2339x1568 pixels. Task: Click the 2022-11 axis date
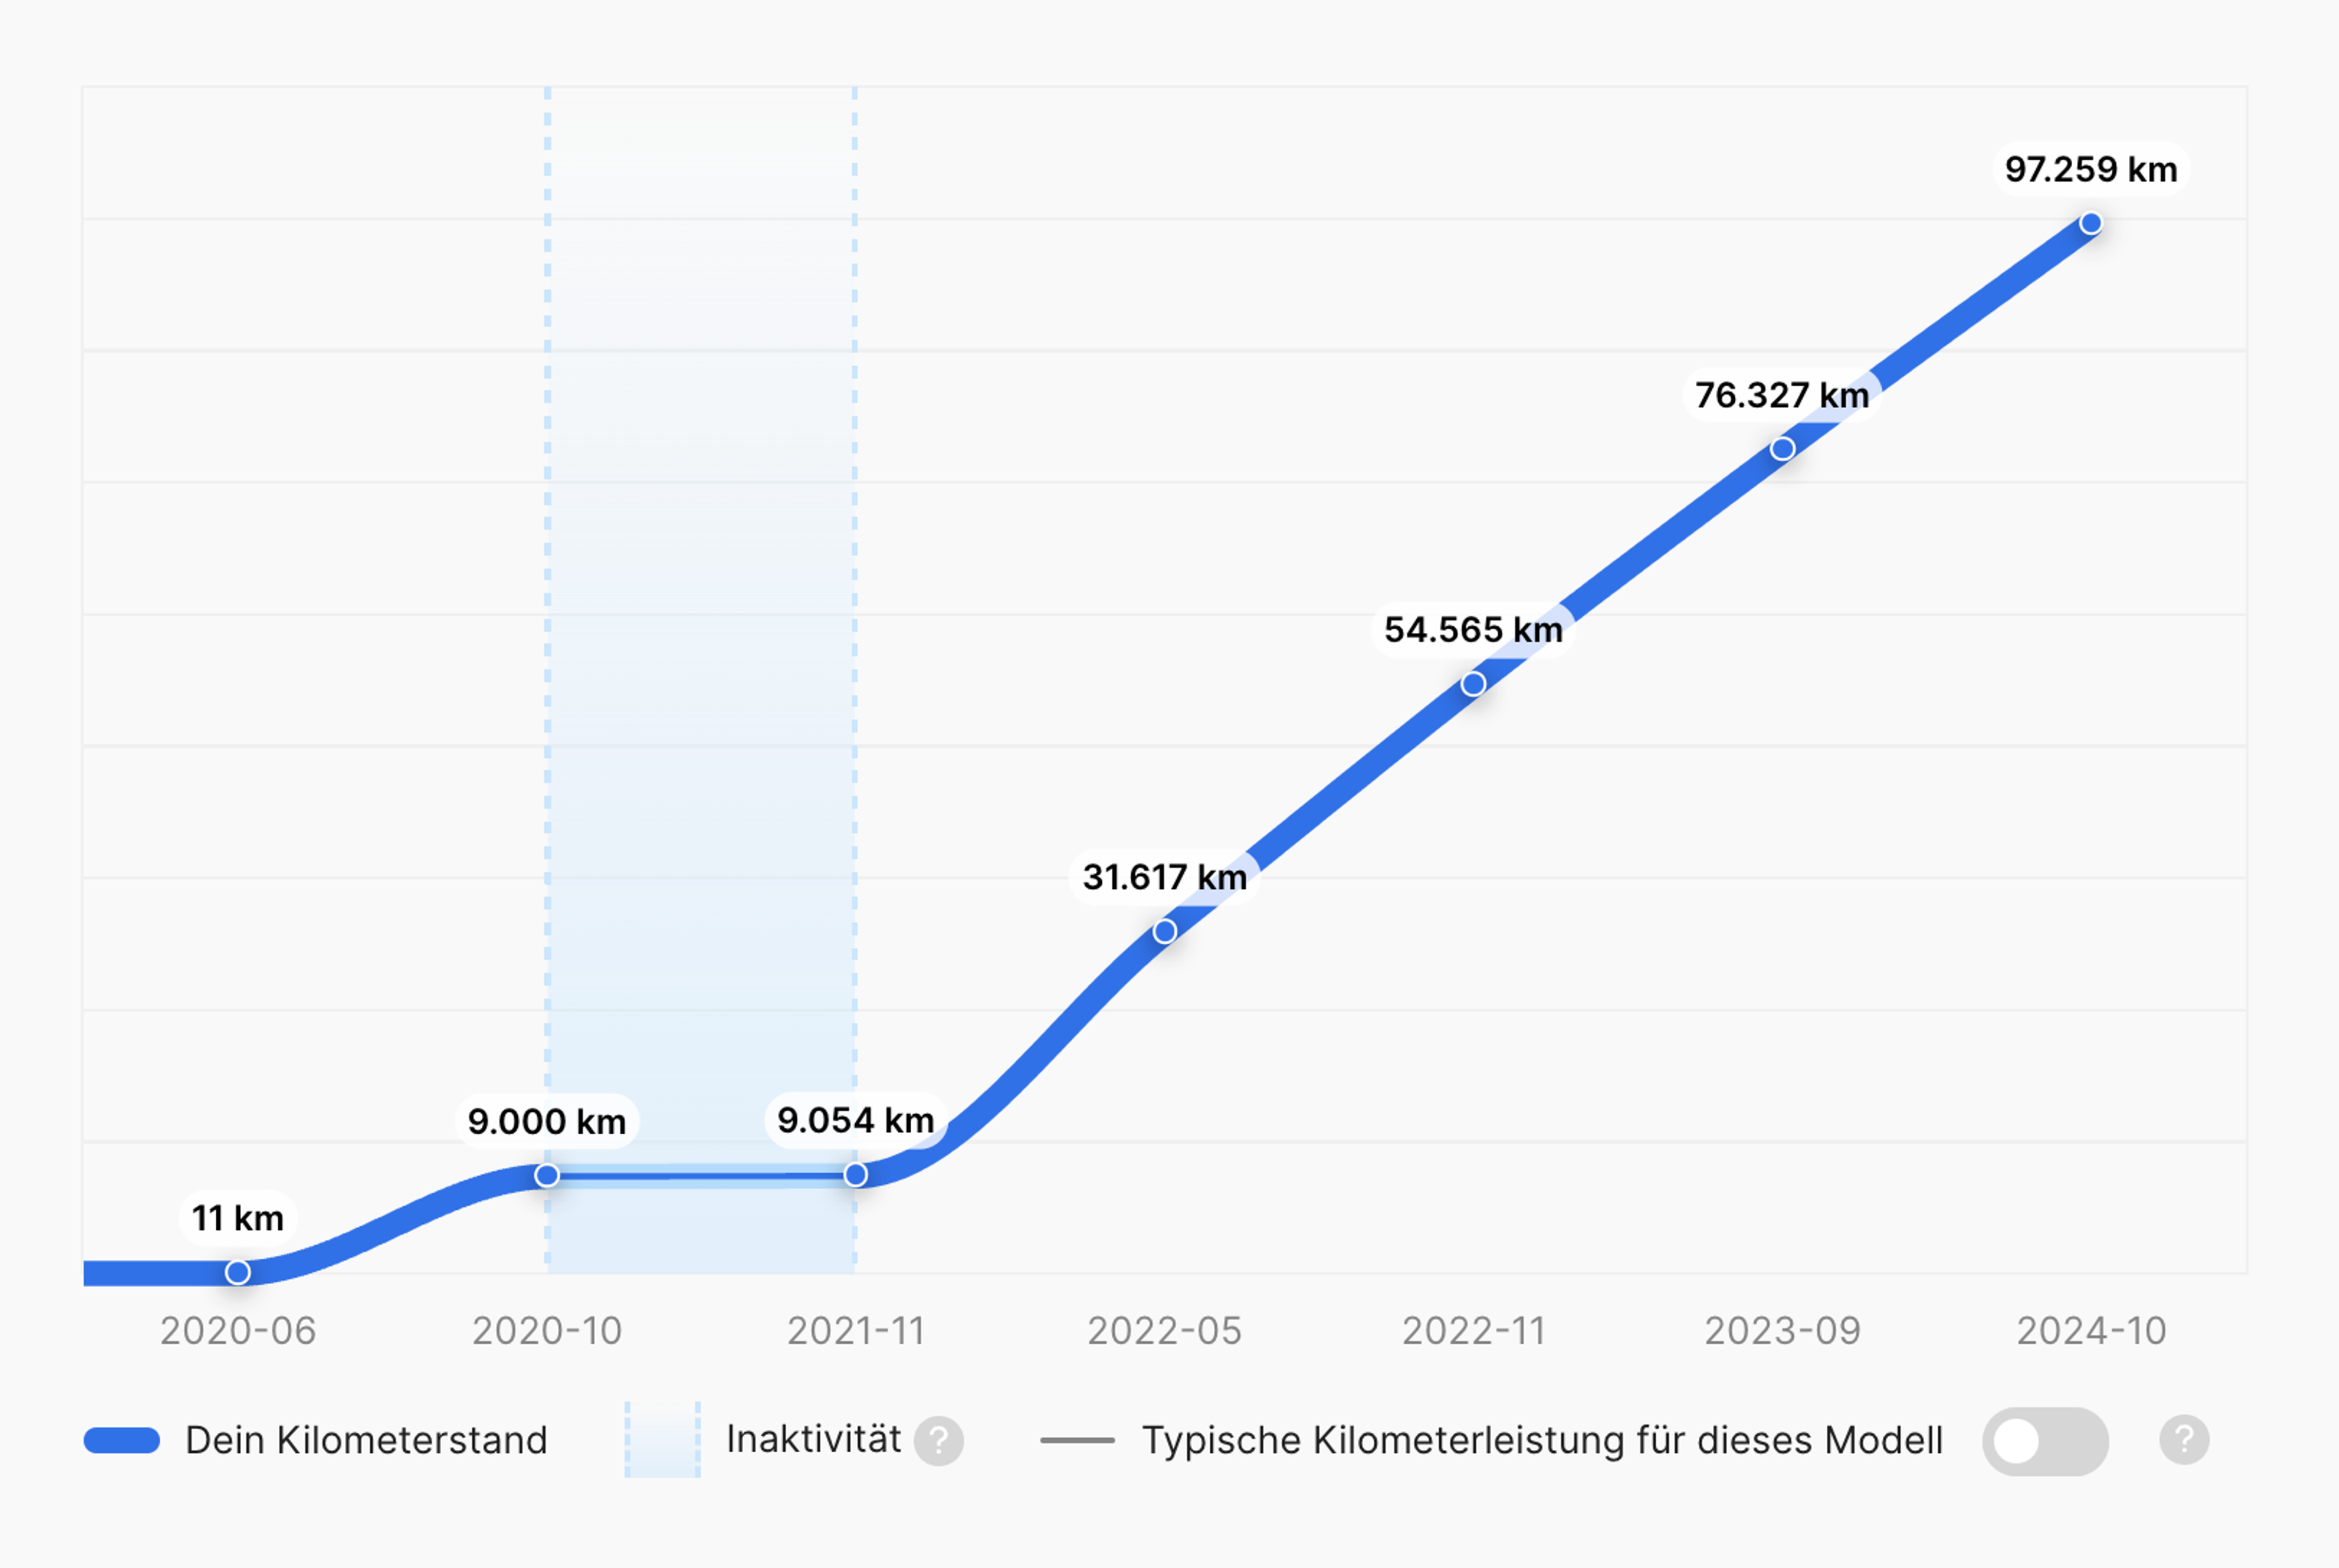[1473, 1331]
